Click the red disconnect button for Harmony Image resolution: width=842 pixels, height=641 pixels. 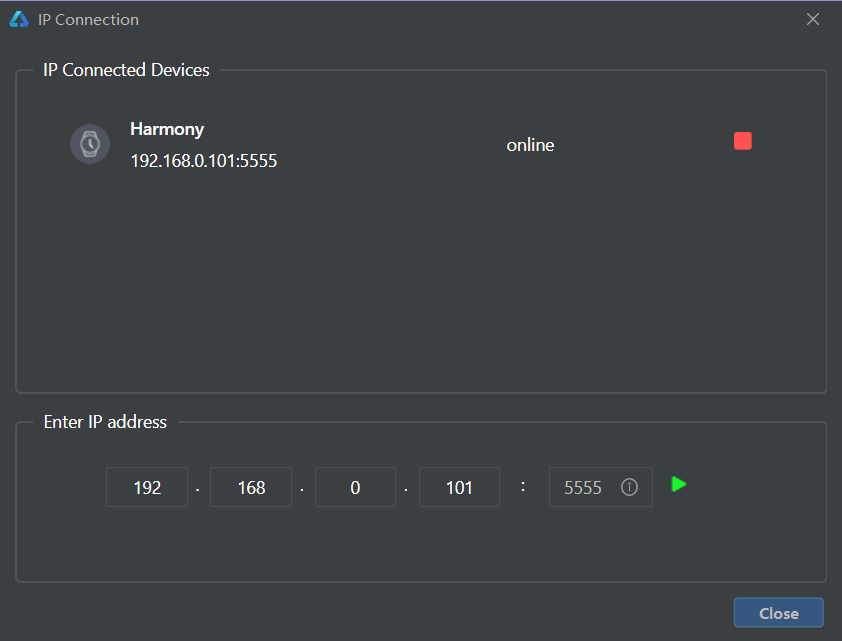pyautogui.click(x=743, y=141)
